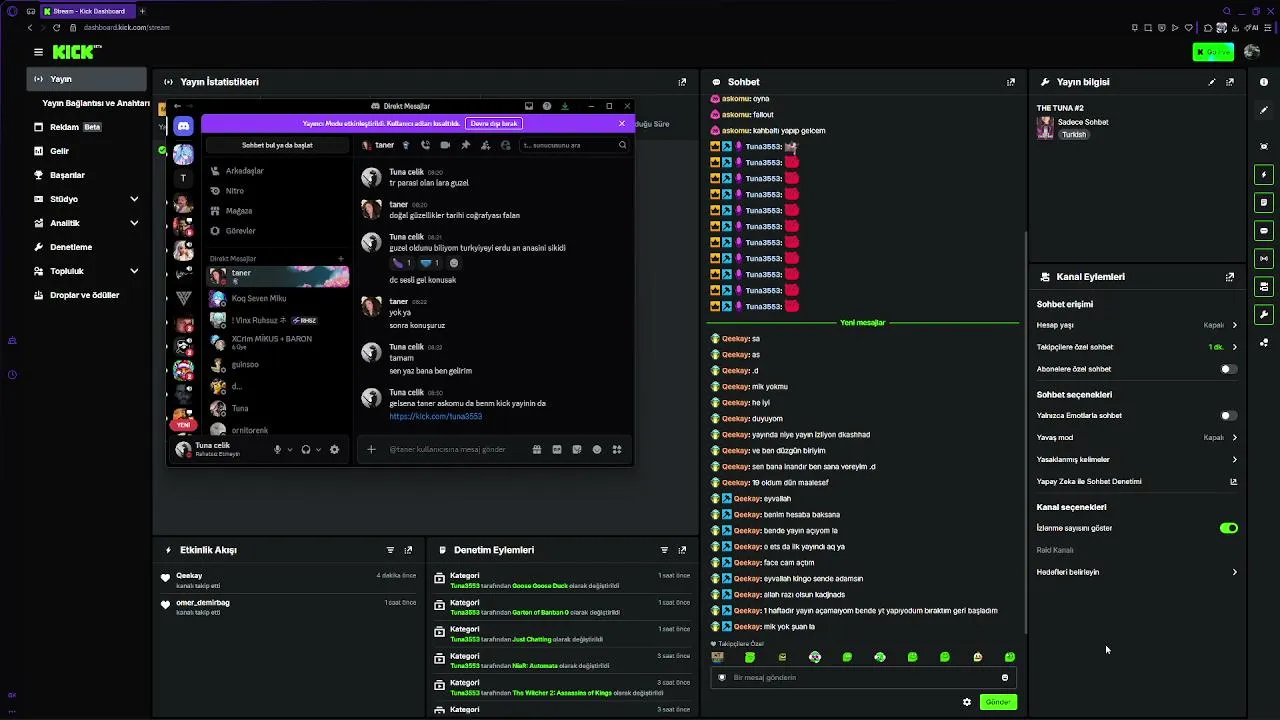Click Devre dışı bırak in Discord banner

tap(494, 124)
